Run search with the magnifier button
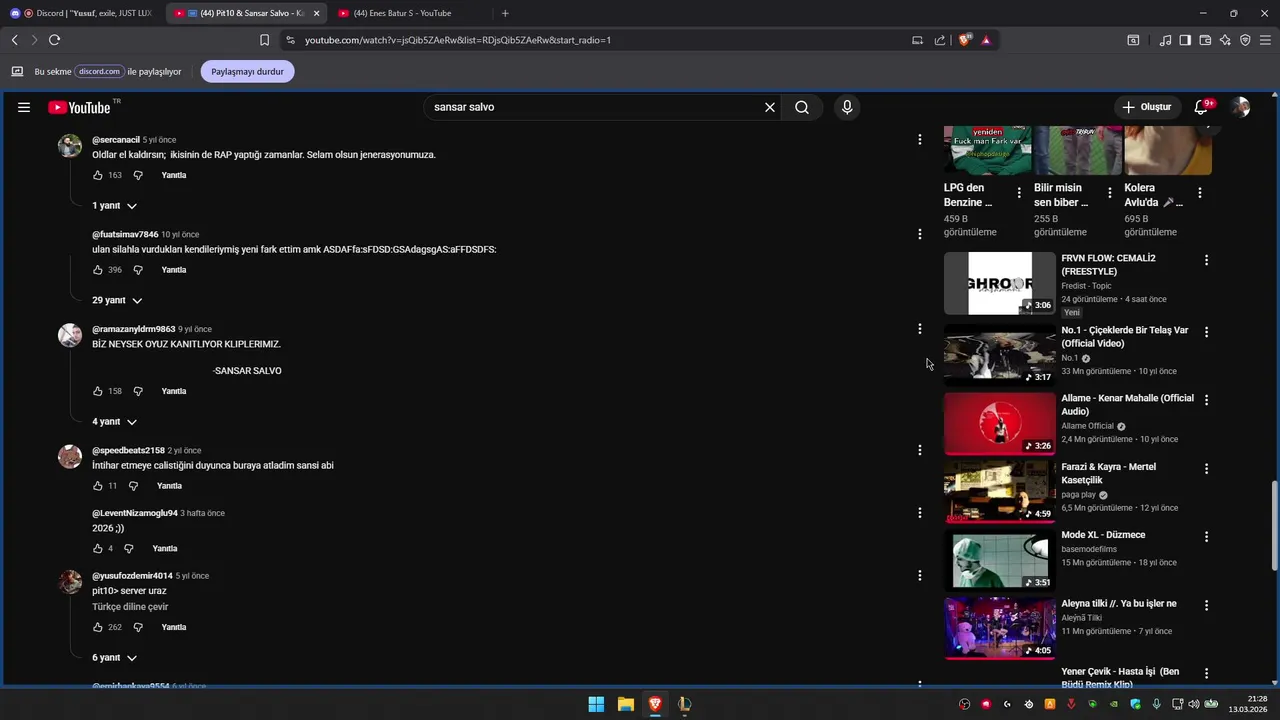The height and width of the screenshot is (720, 1280). [802, 107]
